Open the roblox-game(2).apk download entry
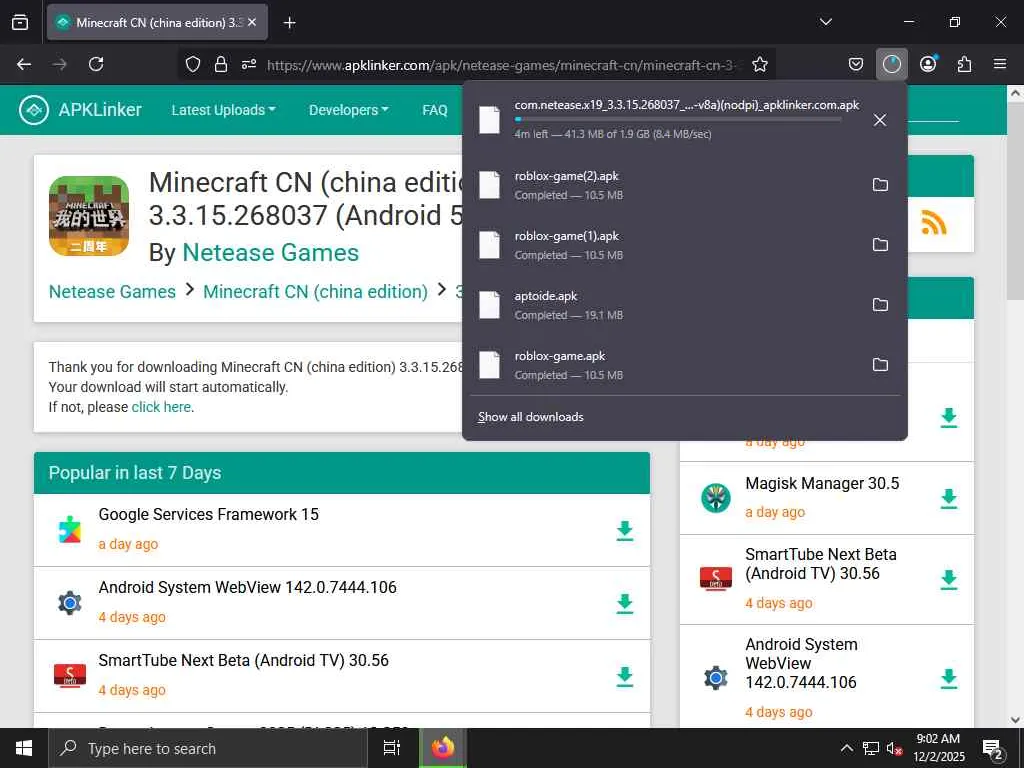Viewport: 1024px width, 768px height. [x=663, y=185]
